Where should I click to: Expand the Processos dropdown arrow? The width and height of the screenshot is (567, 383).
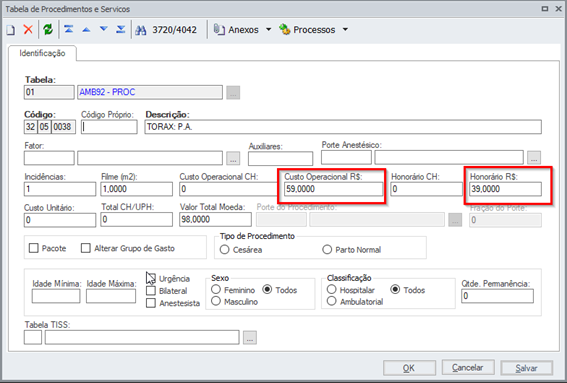click(x=345, y=30)
